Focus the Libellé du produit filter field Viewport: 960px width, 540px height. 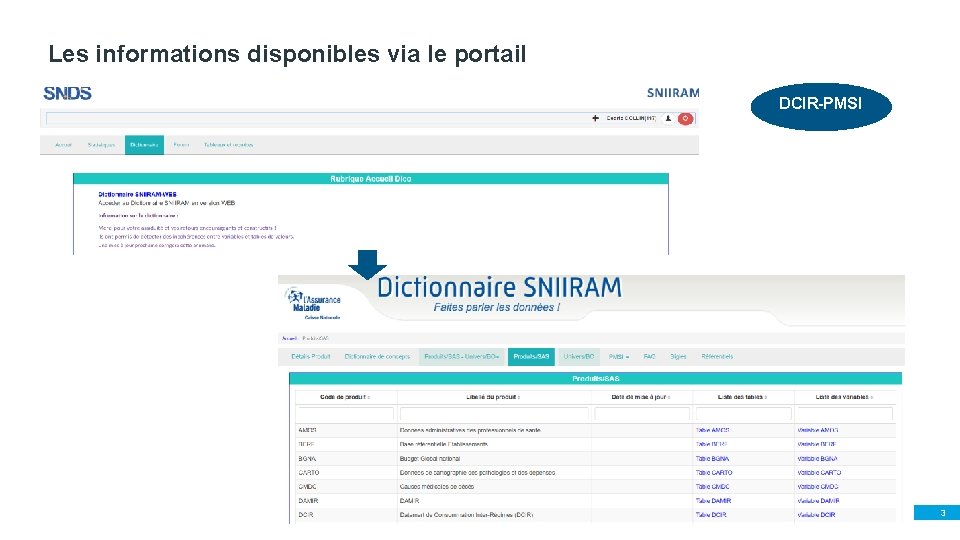point(493,414)
